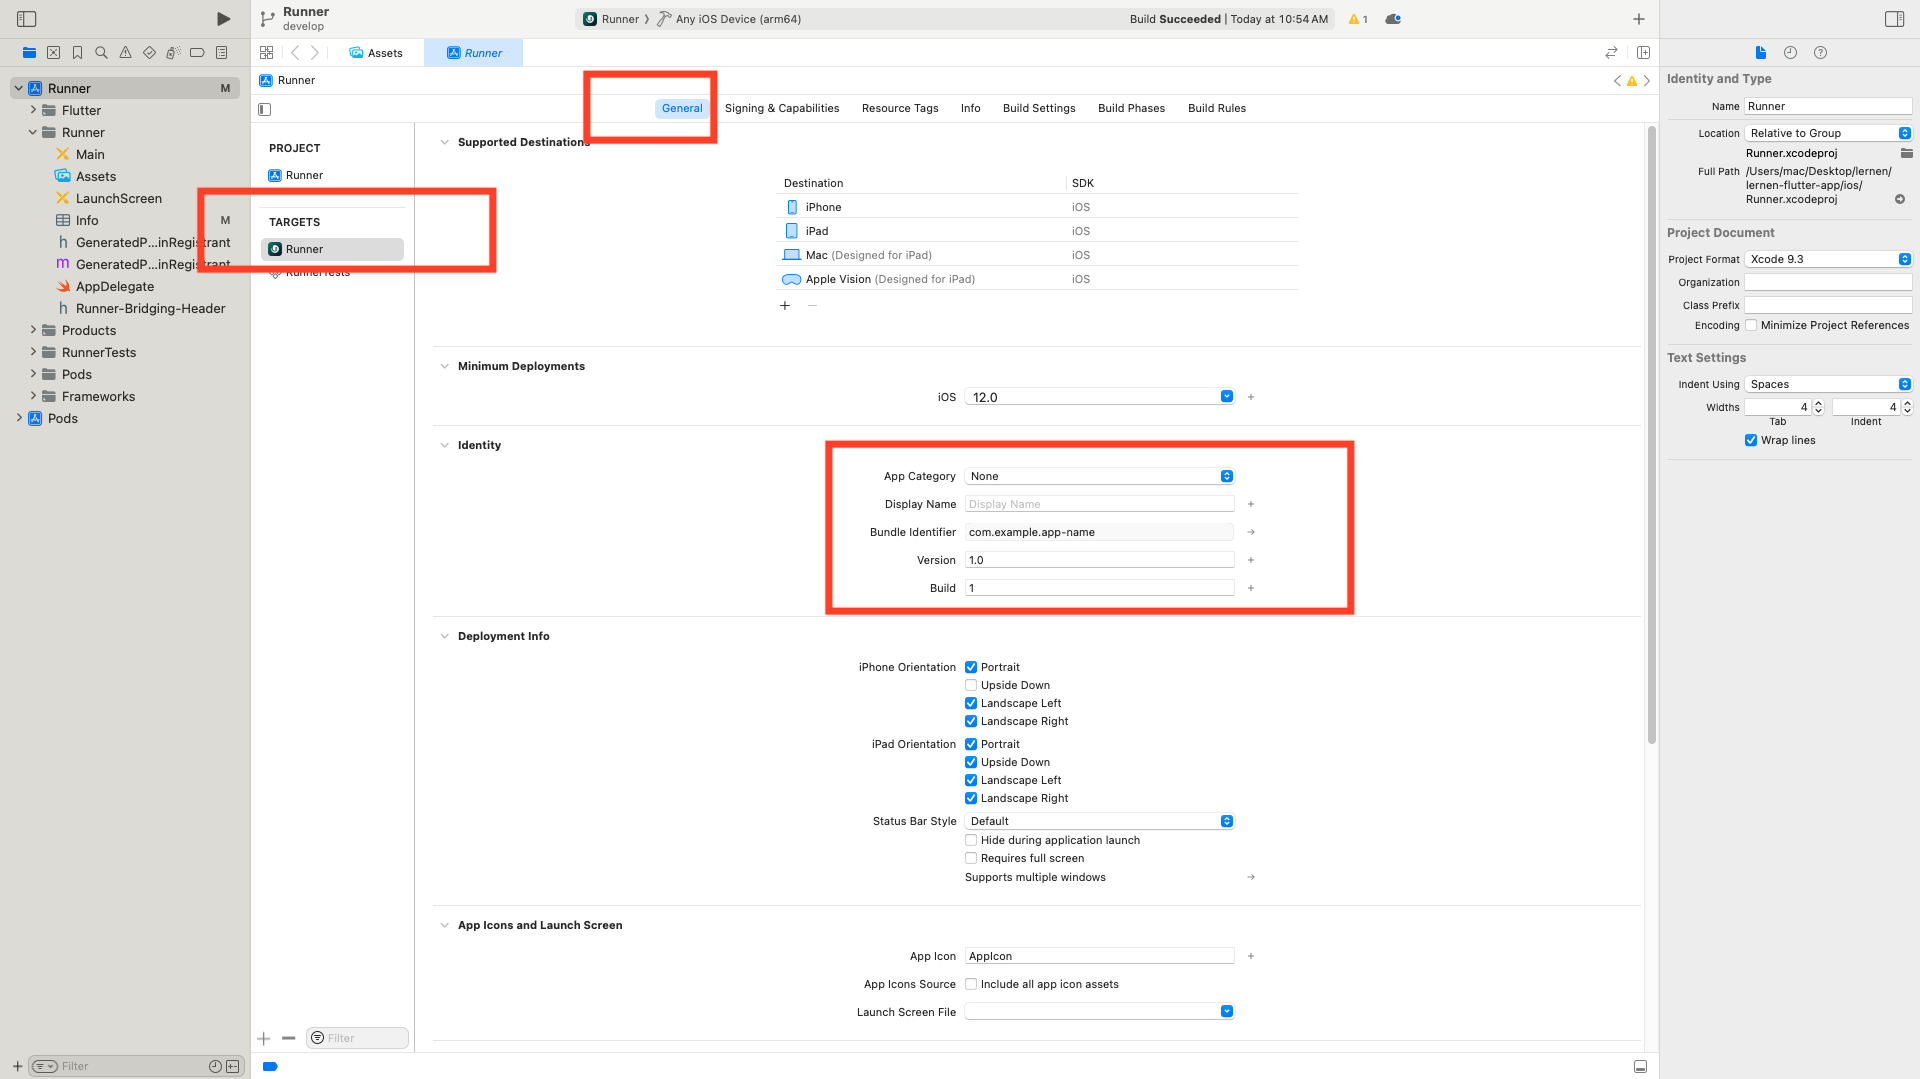This screenshot has width=1920, height=1079.
Task: Uncheck iPhone Landscape Right
Action: click(970, 721)
